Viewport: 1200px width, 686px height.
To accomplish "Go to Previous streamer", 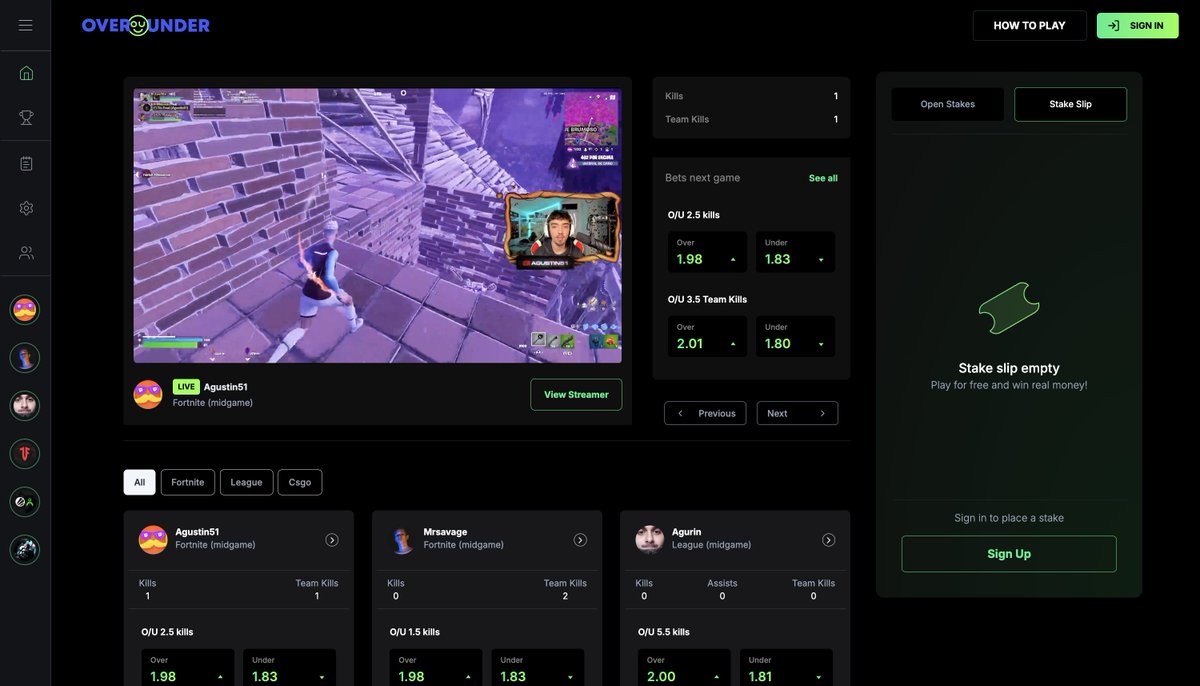I will click(x=705, y=413).
